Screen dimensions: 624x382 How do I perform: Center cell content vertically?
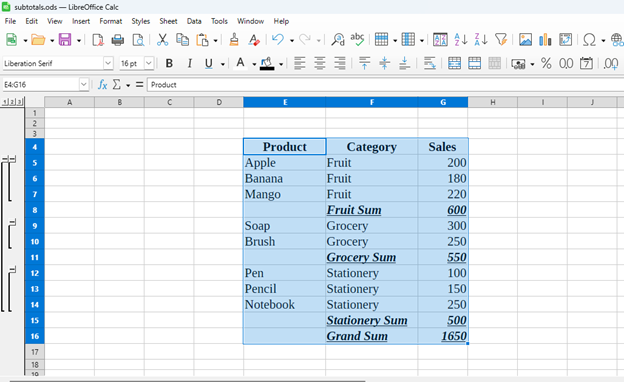point(384,63)
